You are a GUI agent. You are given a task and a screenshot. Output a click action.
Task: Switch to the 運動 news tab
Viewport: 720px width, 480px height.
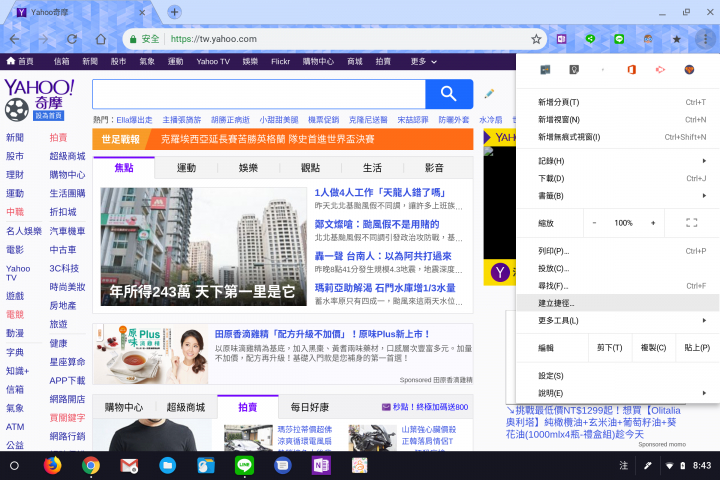pyautogui.click(x=186, y=168)
